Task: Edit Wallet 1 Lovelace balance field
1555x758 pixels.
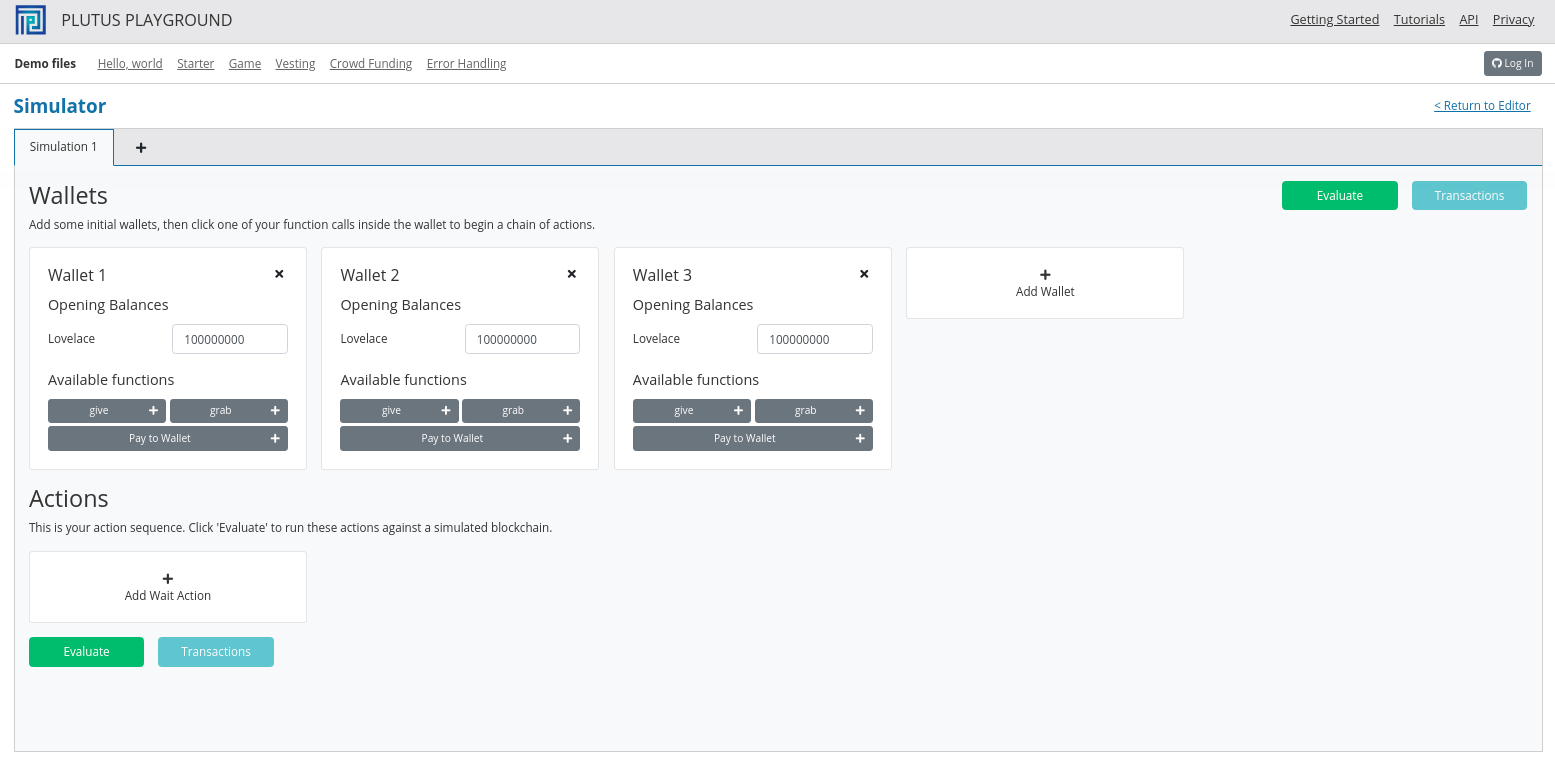Action: 230,339
